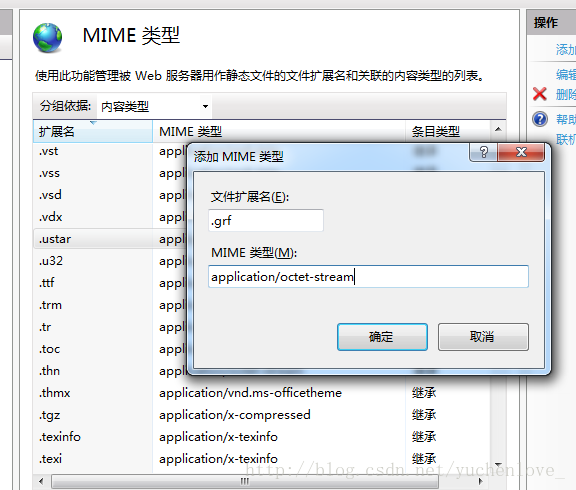
Task: Click the blue help question mark icon
Action: click(x=540, y=119)
